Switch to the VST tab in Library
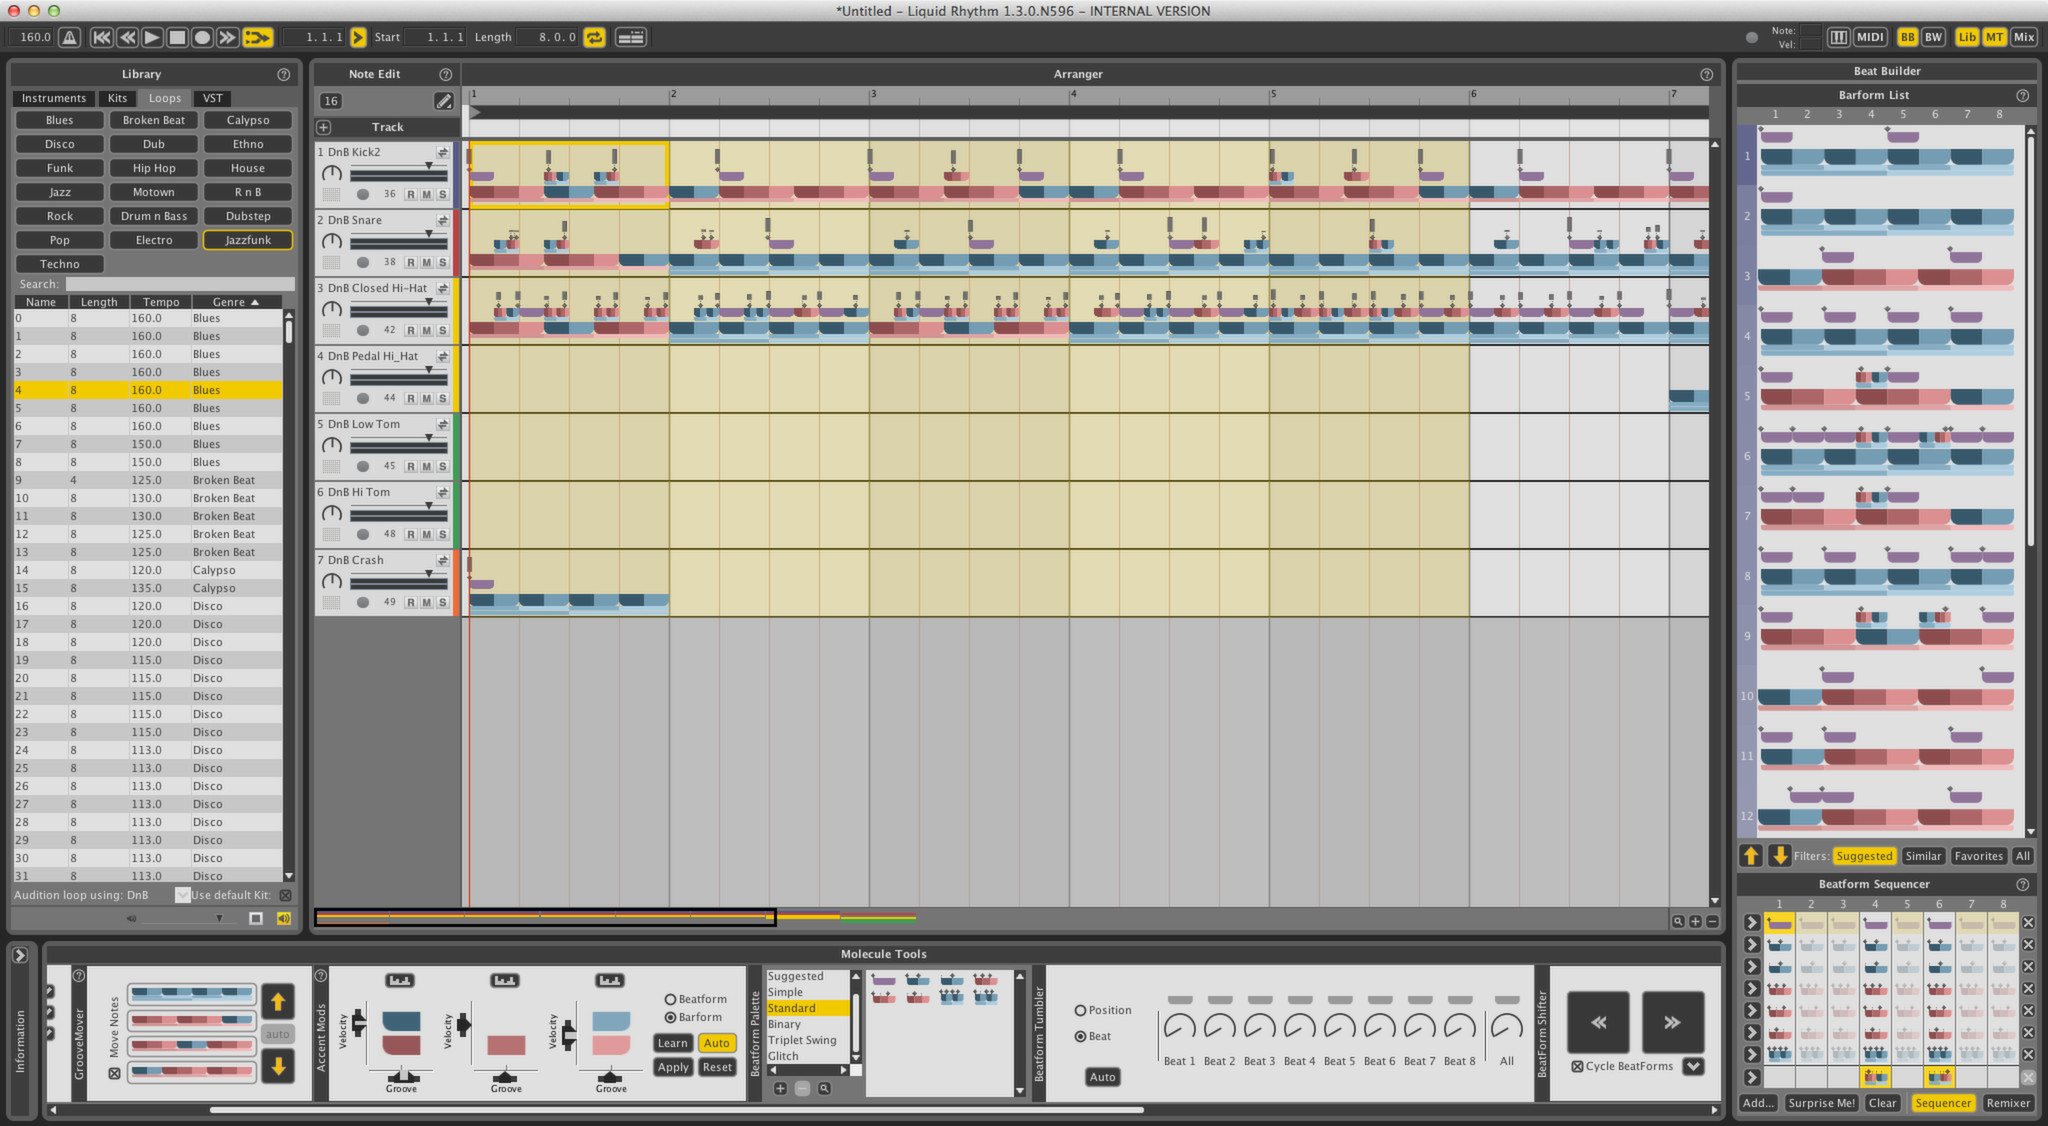The width and height of the screenshot is (2048, 1126). click(x=212, y=97)
